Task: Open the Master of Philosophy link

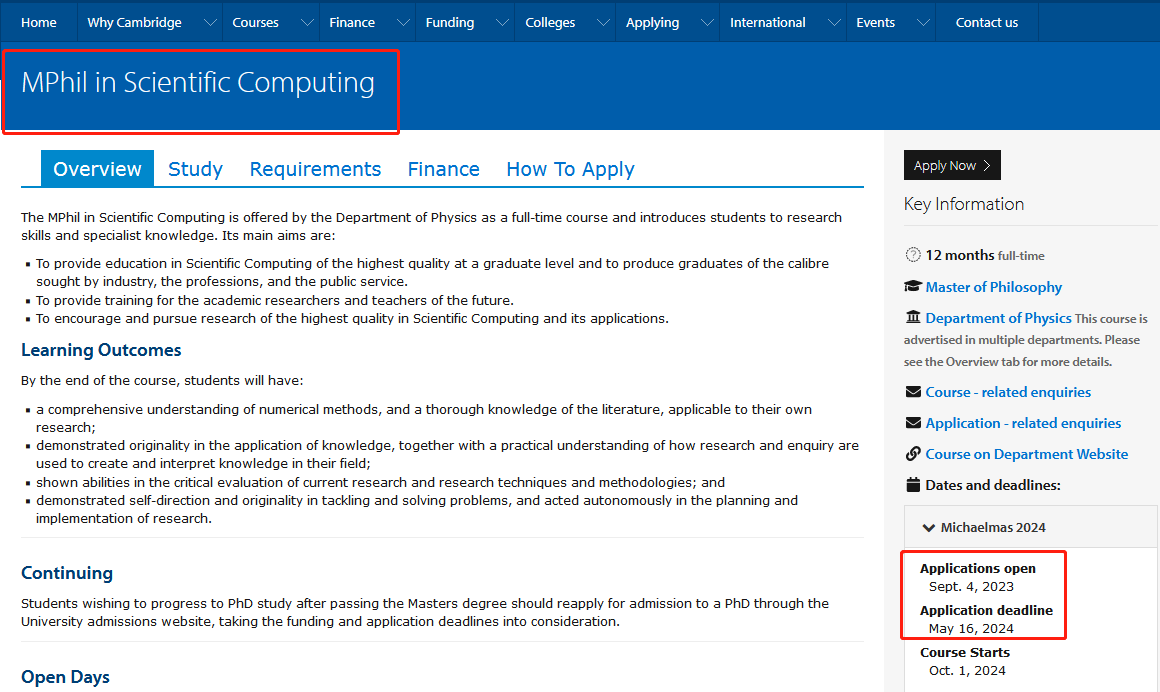Action: [993, 287]
